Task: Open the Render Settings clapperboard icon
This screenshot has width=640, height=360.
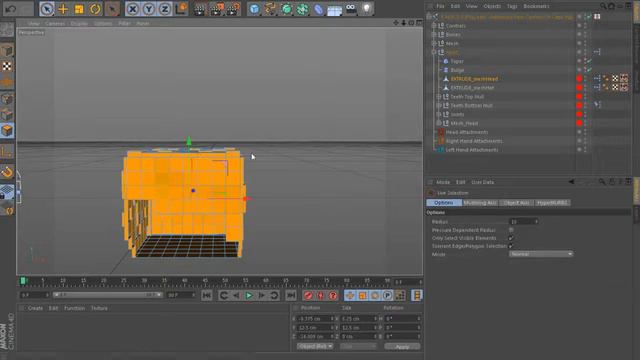Action: (x=233, y=9)
